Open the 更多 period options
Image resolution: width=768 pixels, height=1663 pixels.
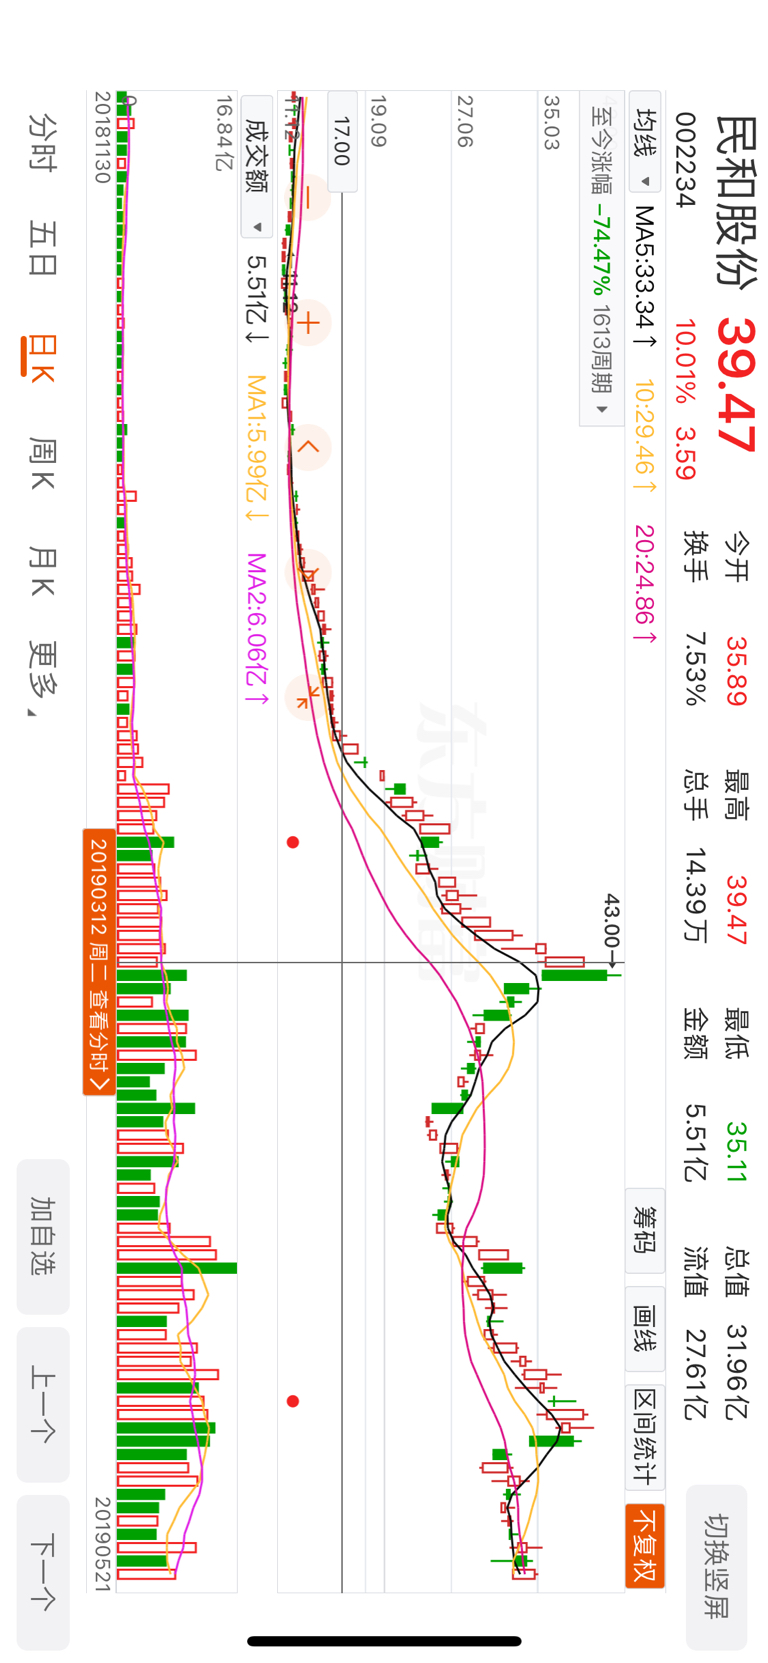pos(43,681)
